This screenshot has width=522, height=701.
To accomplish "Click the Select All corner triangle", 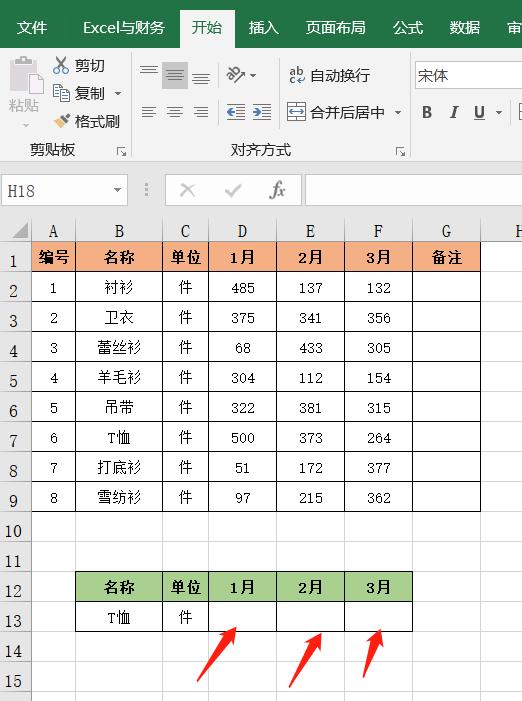I will 20,231.
